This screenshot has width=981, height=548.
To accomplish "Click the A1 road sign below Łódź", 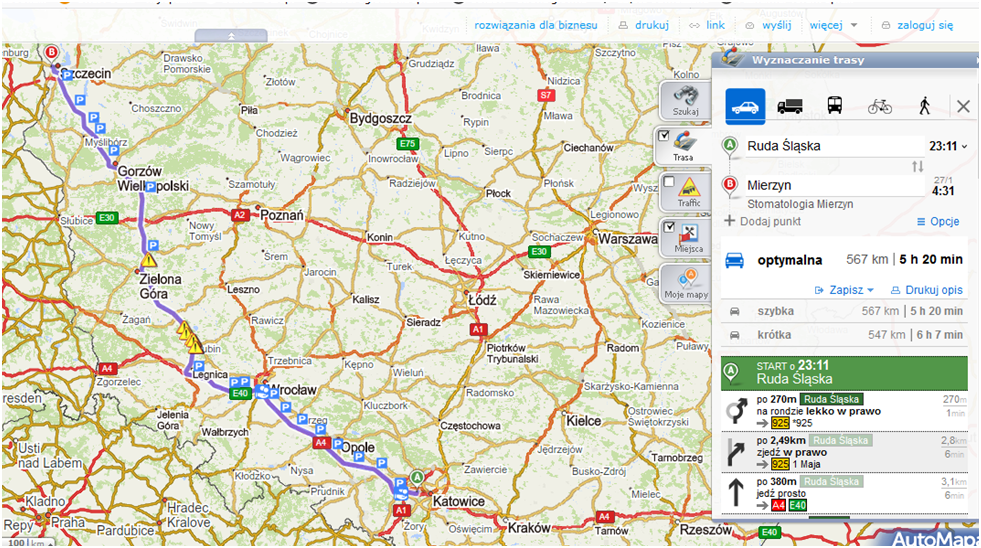I will [479, 329].
